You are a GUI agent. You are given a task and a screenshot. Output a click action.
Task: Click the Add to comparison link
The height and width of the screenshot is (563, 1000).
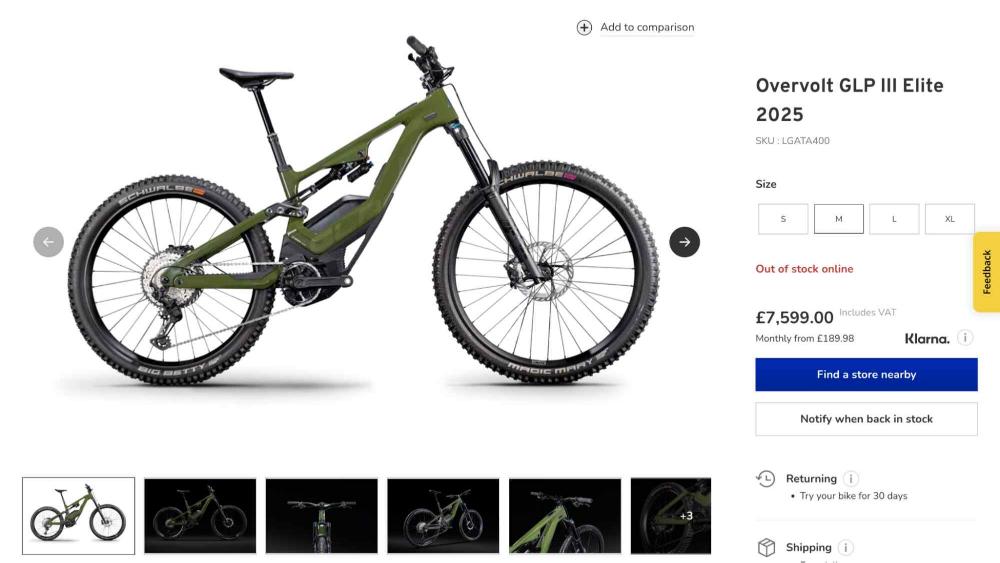coord(647,27)
